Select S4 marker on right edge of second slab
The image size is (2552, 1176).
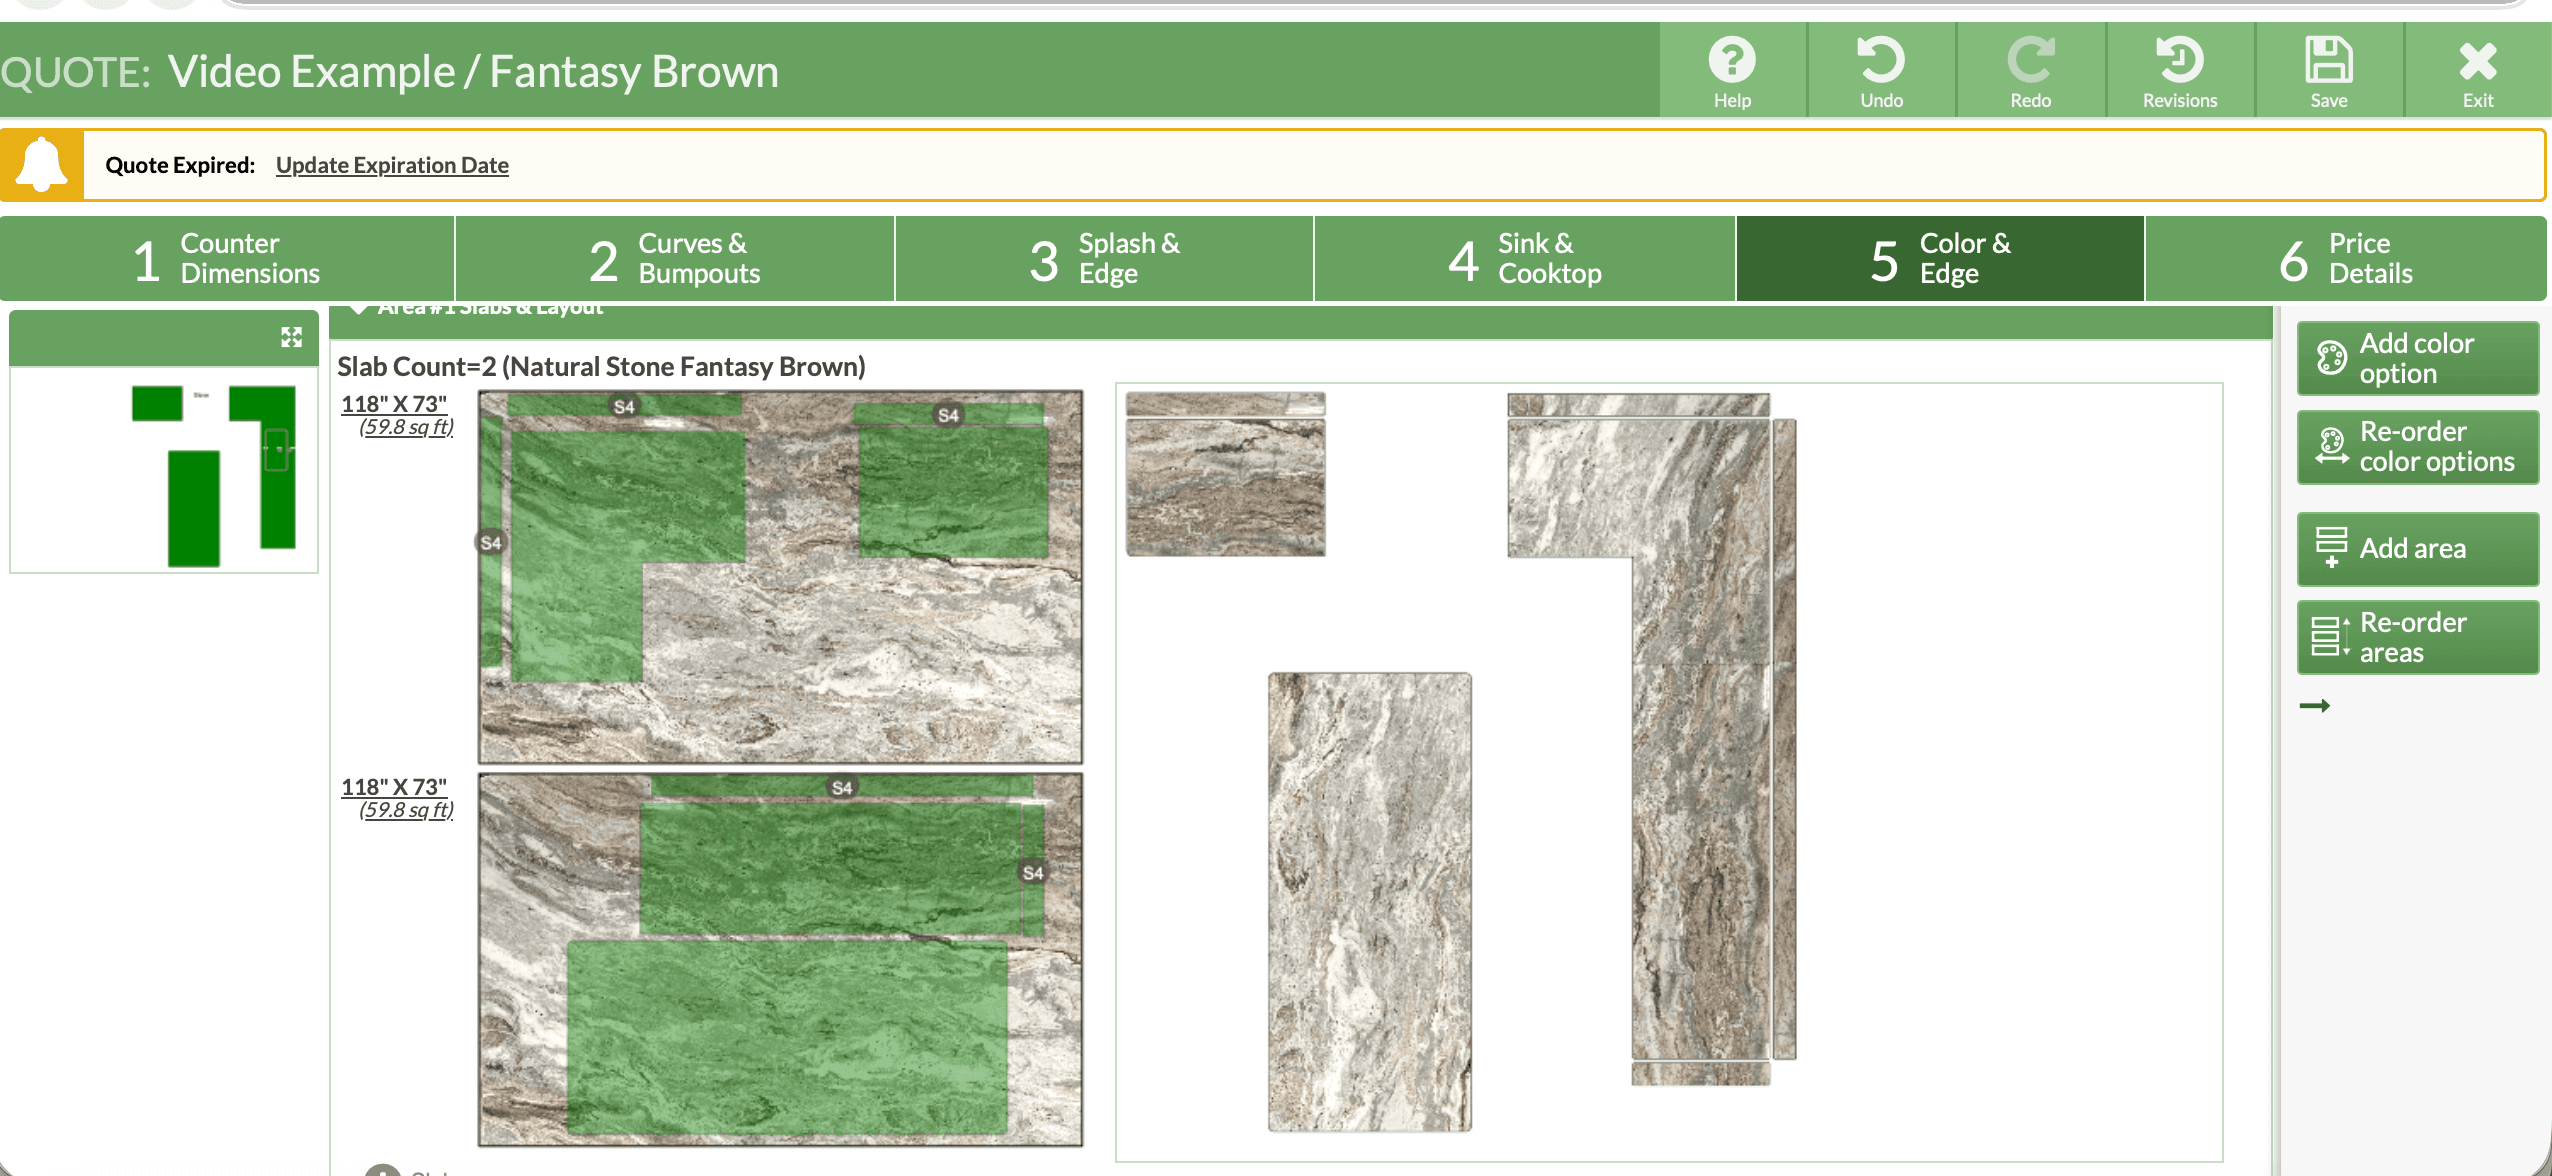pyautogui.click(x=1033, y=873)
